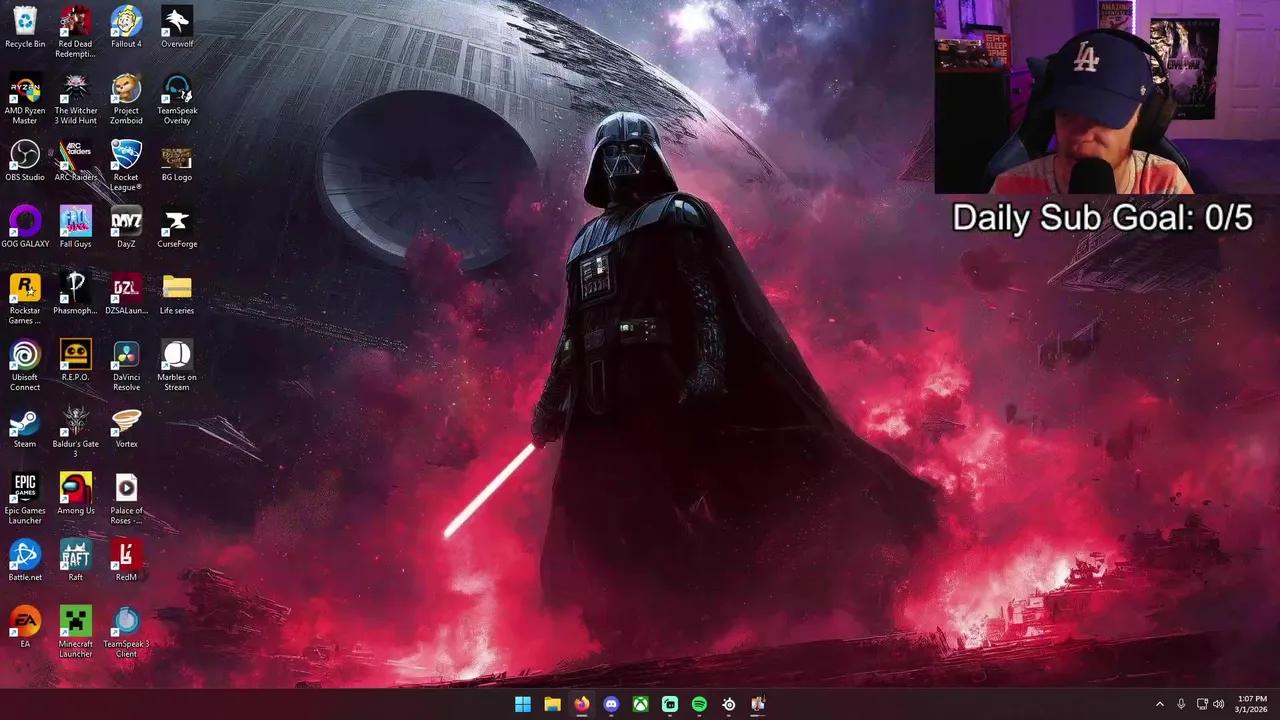The image size is (1280, 720).
Task: Select the Fall Guys desktop icon
Action: pos(76,228)
